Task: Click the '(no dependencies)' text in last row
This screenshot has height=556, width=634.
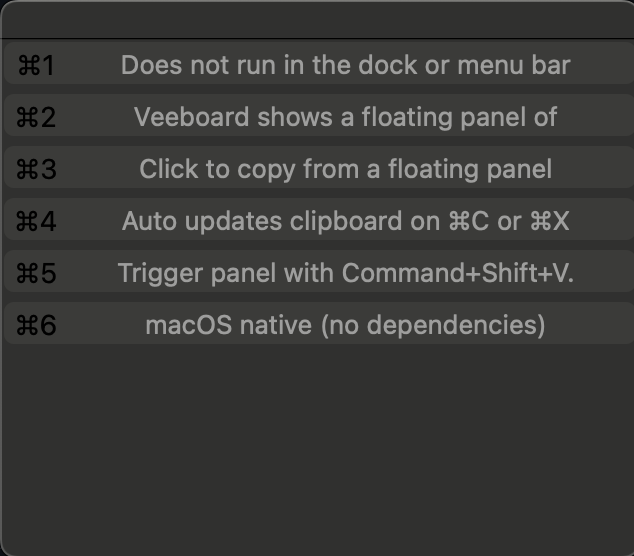Action: tap(433, 326)
